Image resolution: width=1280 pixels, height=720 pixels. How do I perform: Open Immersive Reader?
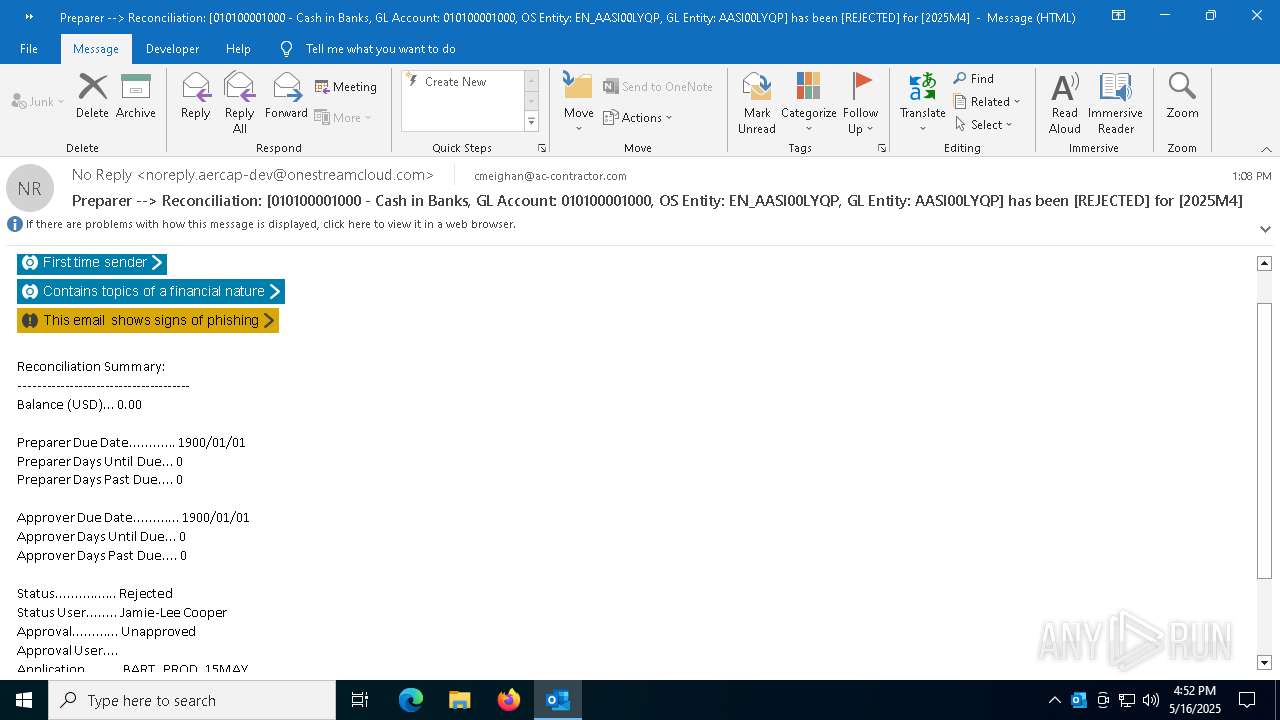(x=1115, y=103)
